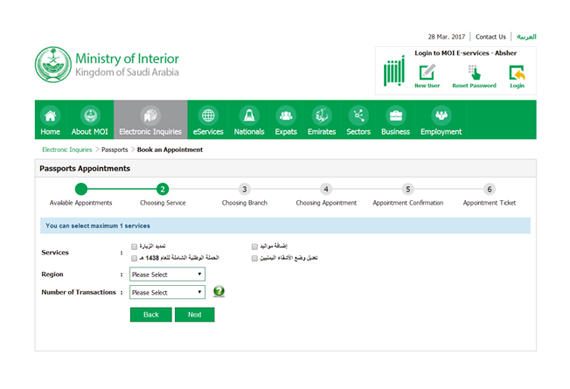Click the Login arrow icon
This screenshot has width=570, height=389.
(517, 72)
